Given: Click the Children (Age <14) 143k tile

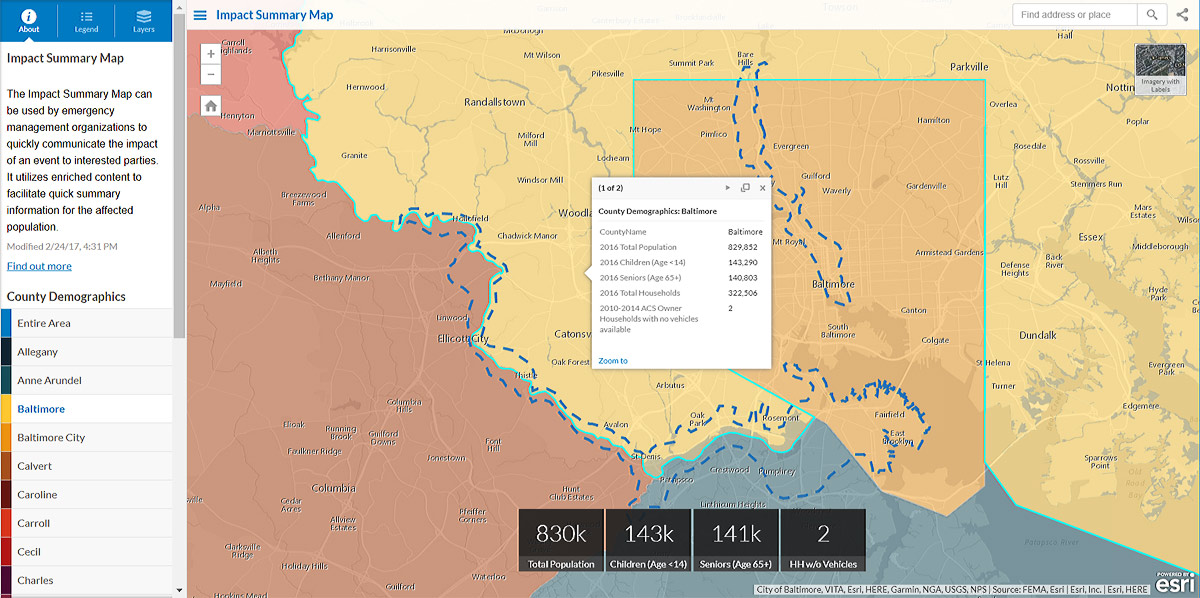Looking at the screenshot, I should [x=648, y=541].
